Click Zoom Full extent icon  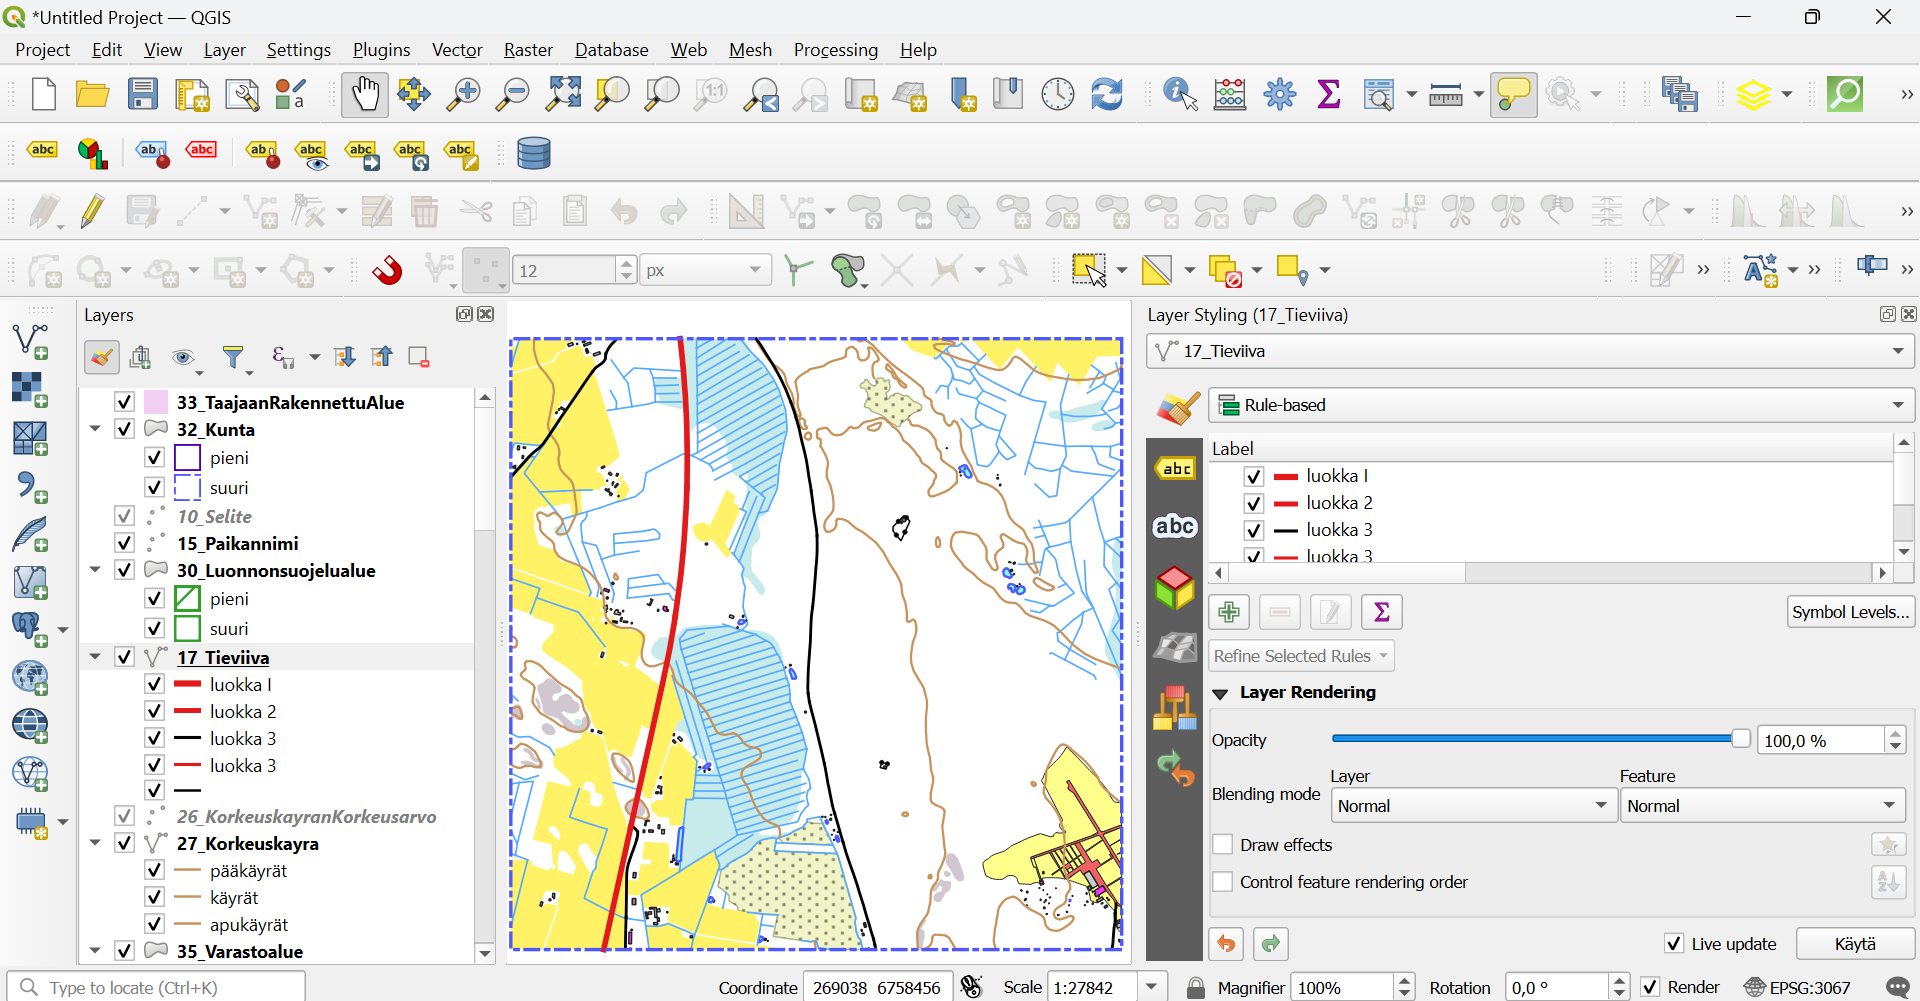pos(563,95)
